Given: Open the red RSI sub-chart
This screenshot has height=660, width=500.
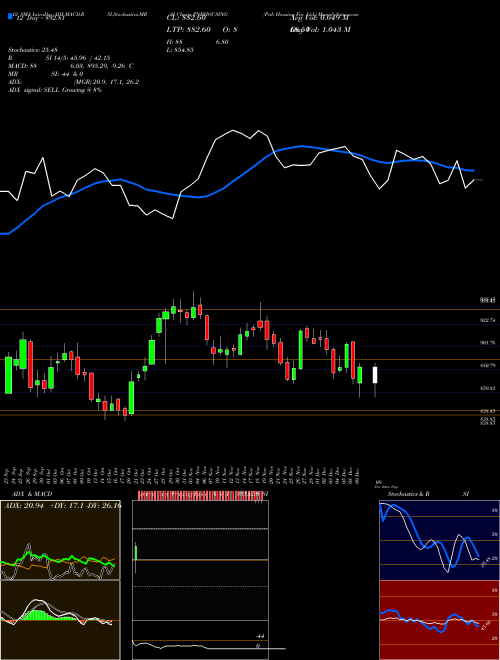Looking at the screenshot, I should coord(439,620).
